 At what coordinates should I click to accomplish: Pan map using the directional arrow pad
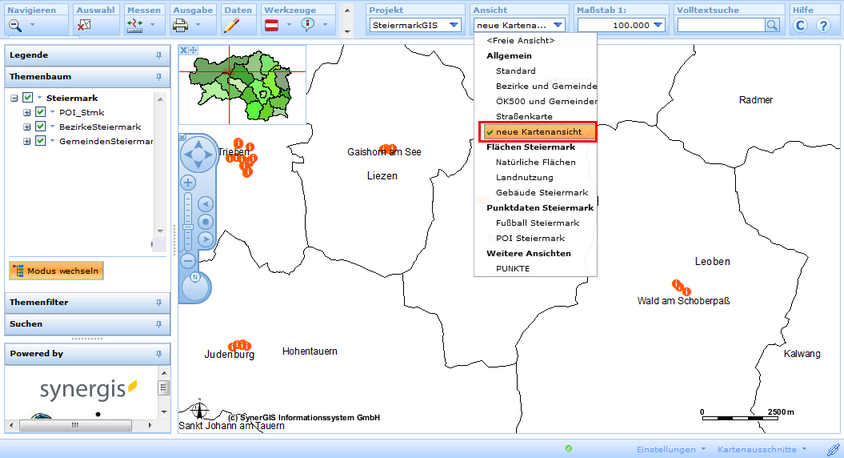pyautogui.click(x=198, y=154)
